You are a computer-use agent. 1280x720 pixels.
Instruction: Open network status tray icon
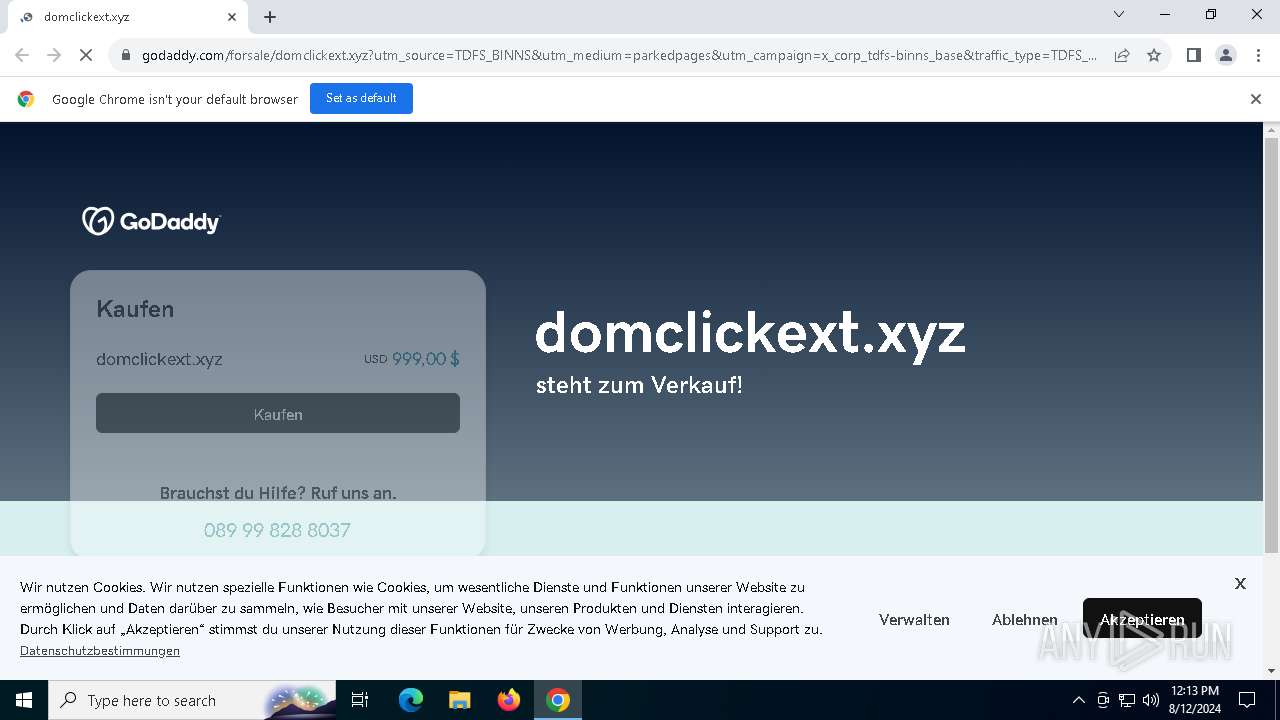(1127, 700)
